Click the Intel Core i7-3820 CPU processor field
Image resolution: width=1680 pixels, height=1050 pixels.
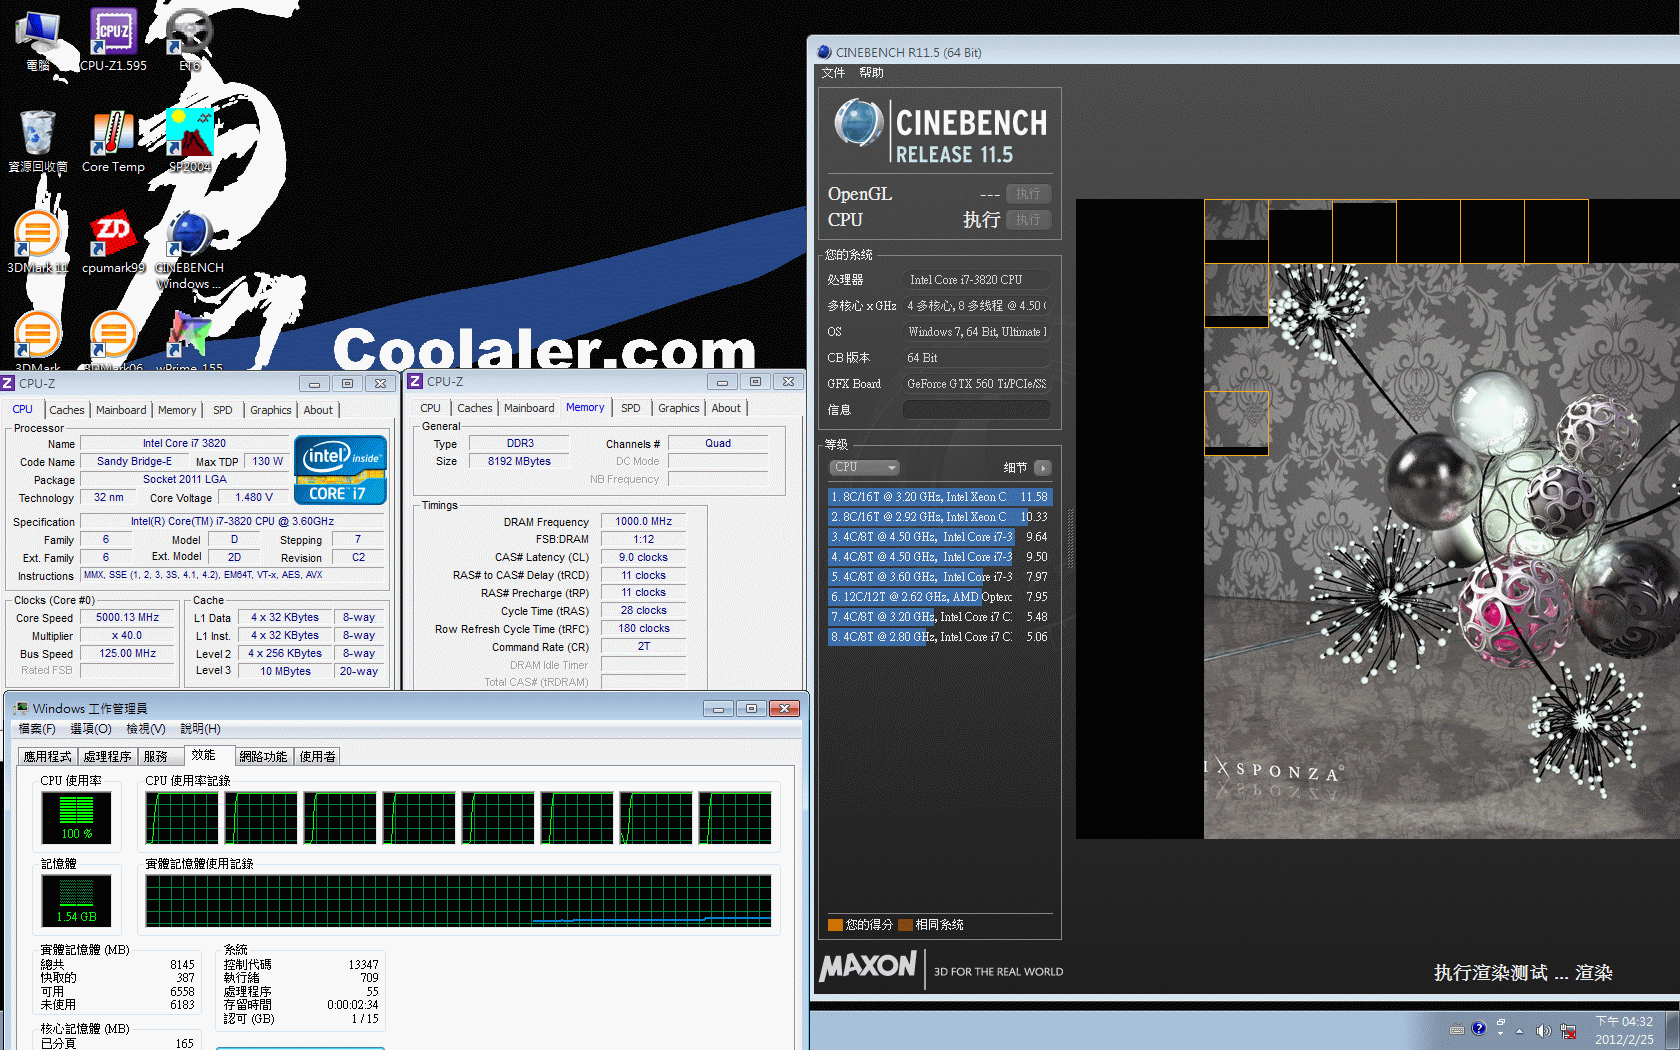[977, 280]
